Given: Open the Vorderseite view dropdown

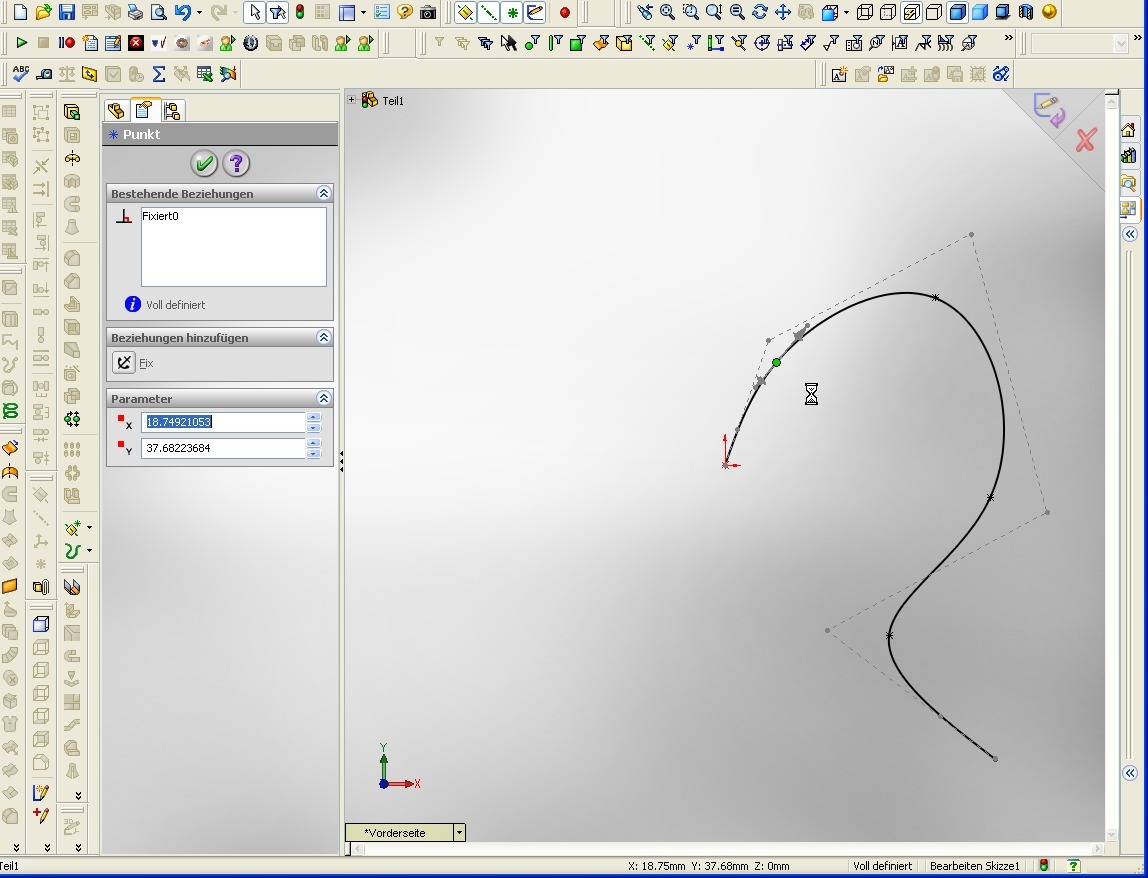Looking at the screenshot, I should tap(459, 832).
